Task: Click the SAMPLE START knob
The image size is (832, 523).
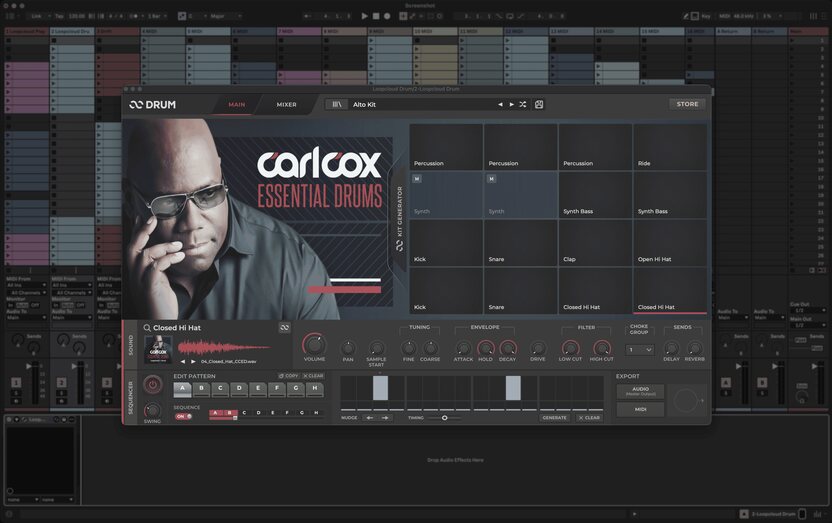Action: pyautogui.click(x=376, y=348)
